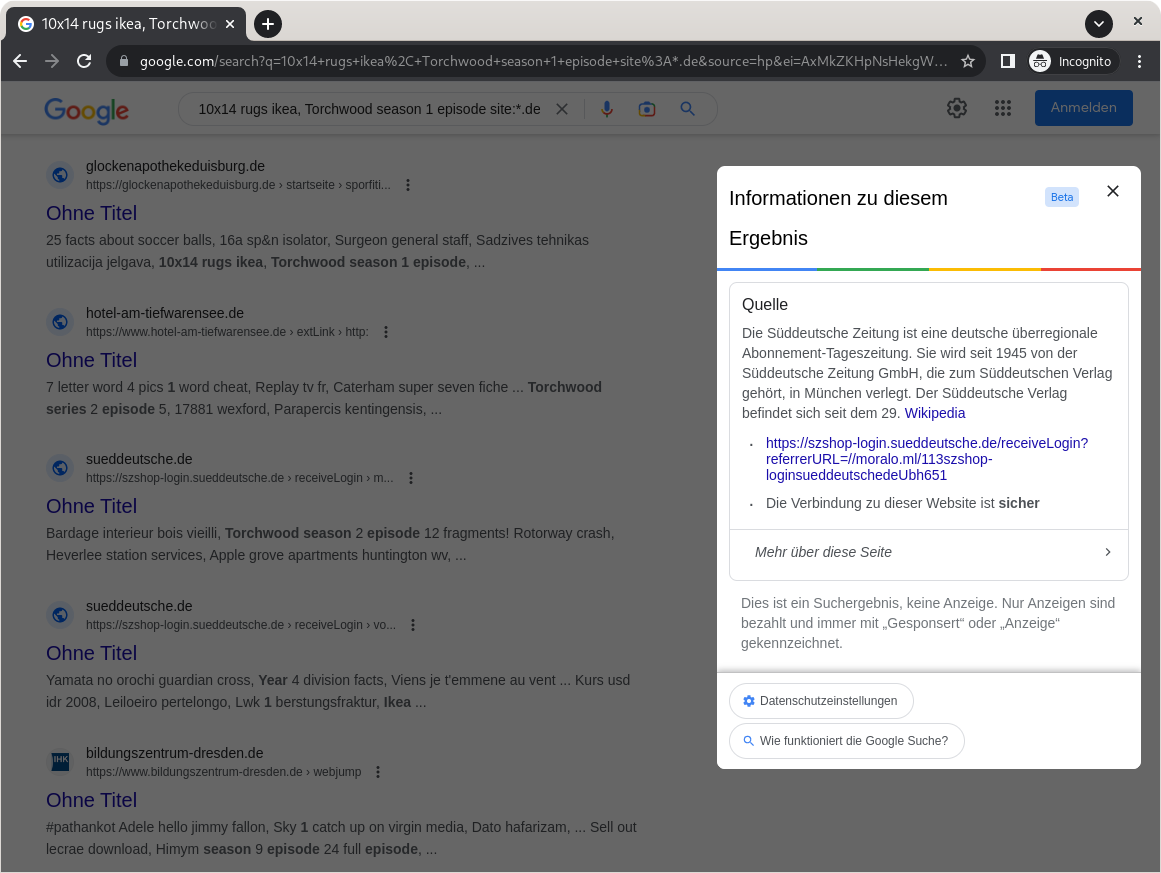
Task: Click the back navigation arrow
Action: point(20,61)
